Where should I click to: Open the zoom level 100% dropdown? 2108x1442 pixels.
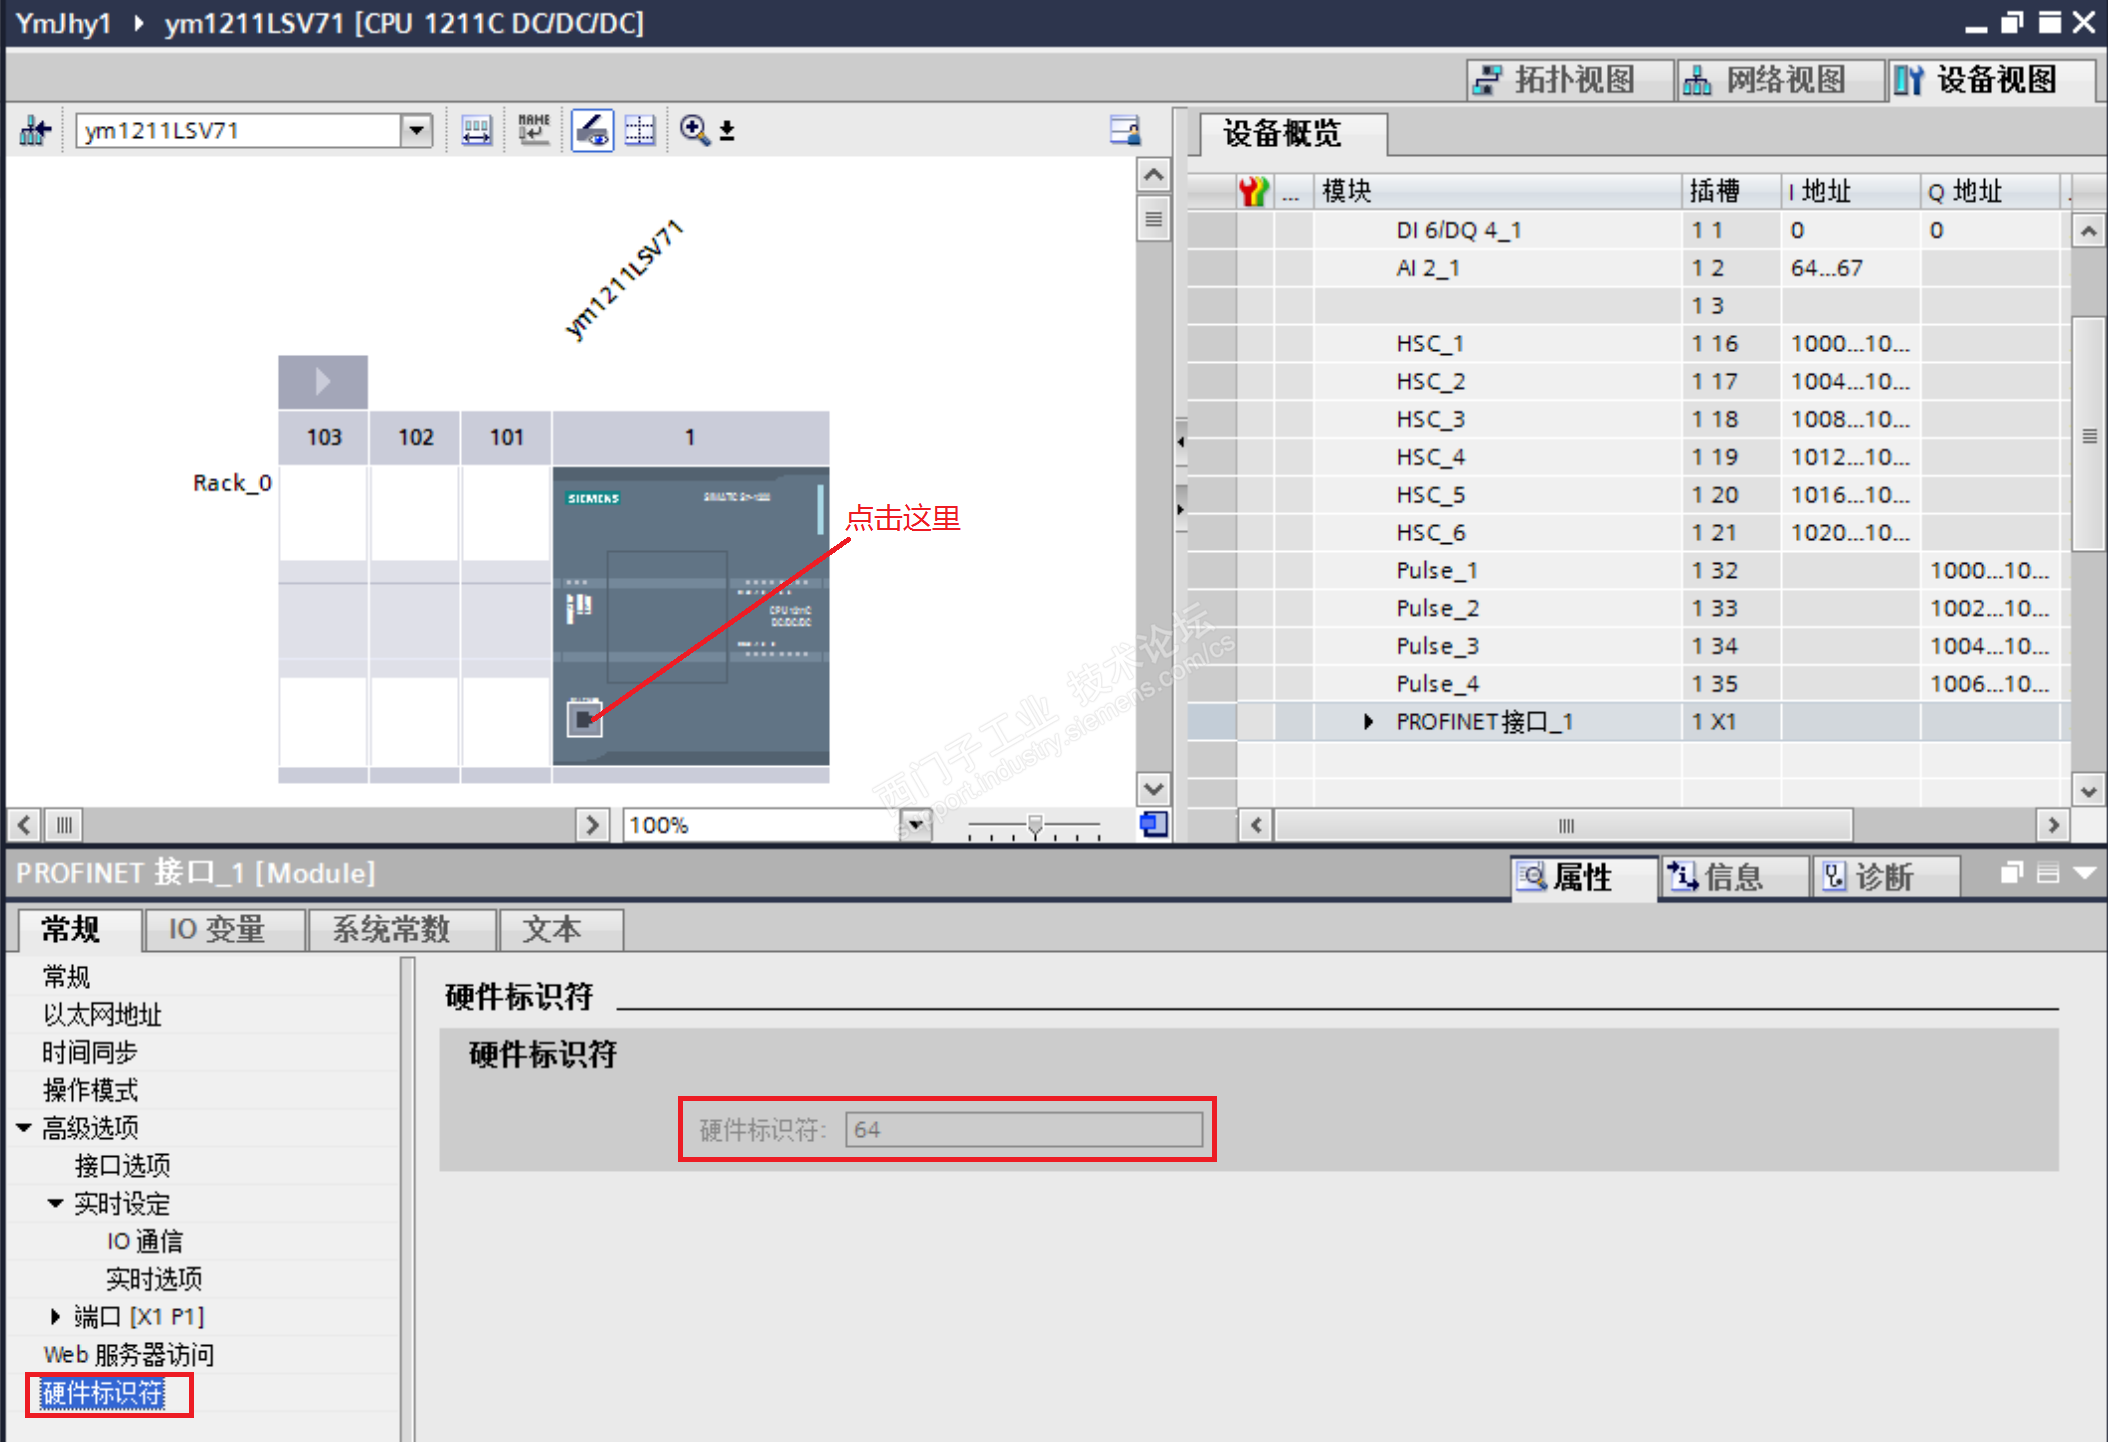tap(914, 825)
